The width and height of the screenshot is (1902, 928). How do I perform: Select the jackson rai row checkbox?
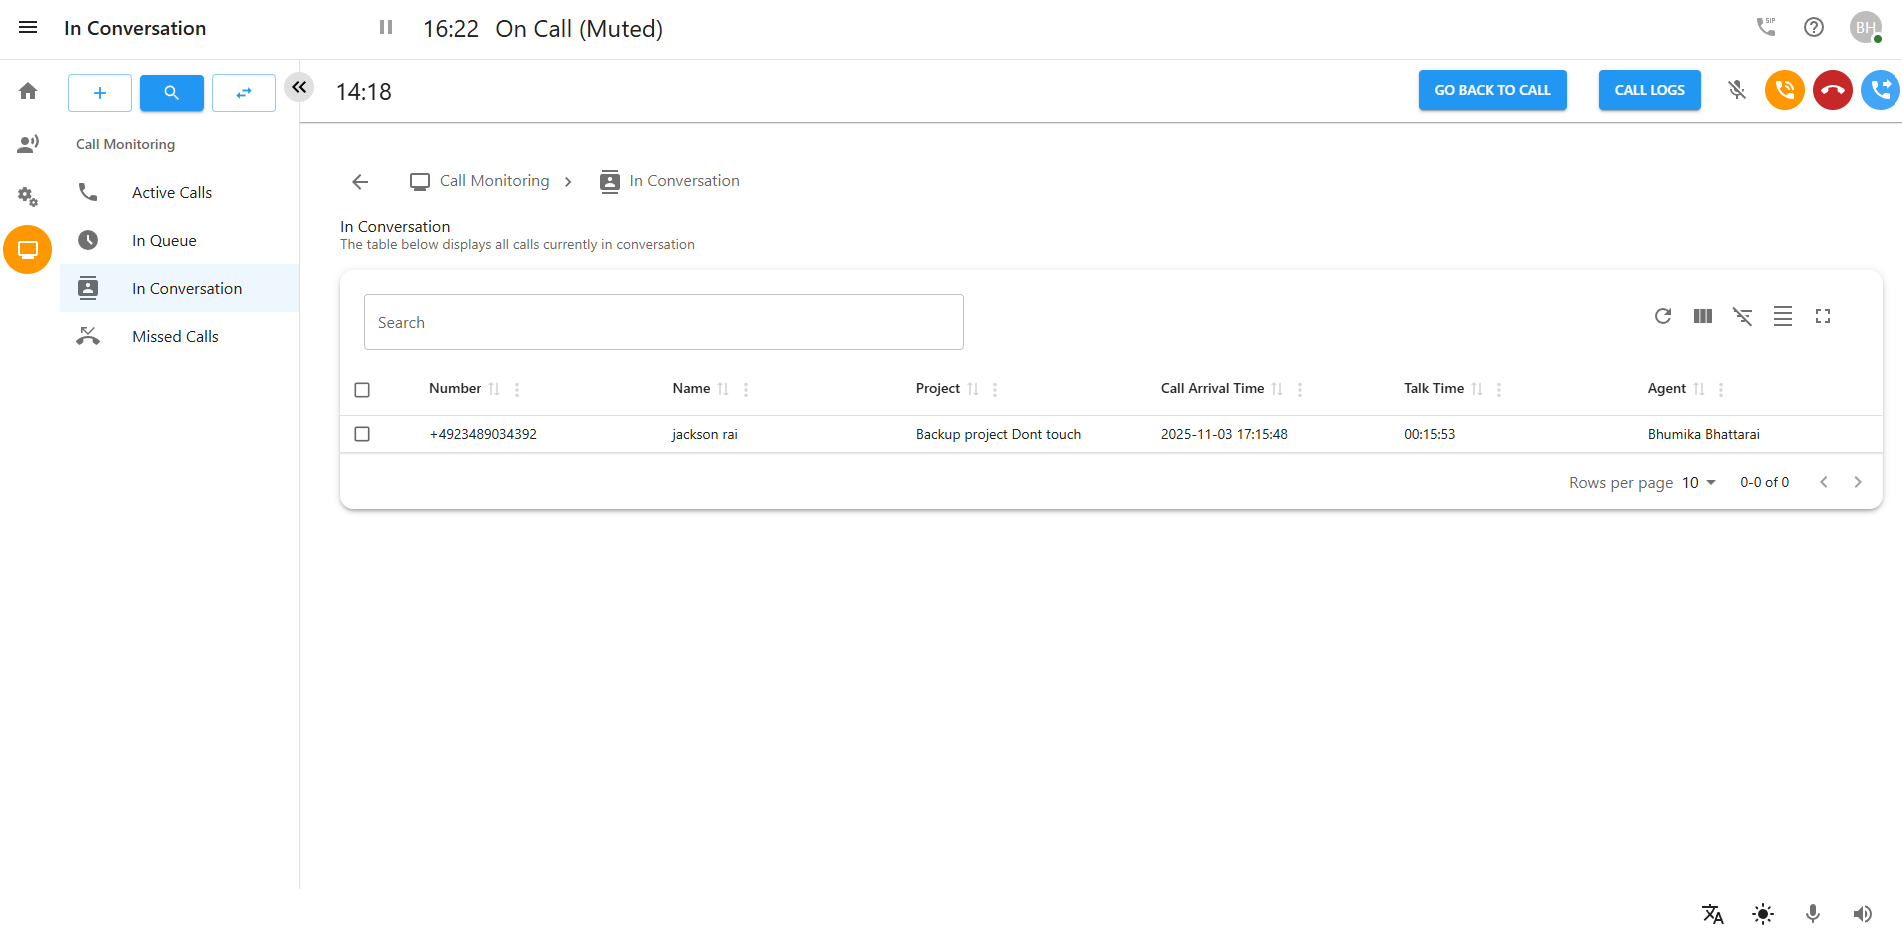pos(362,434)
